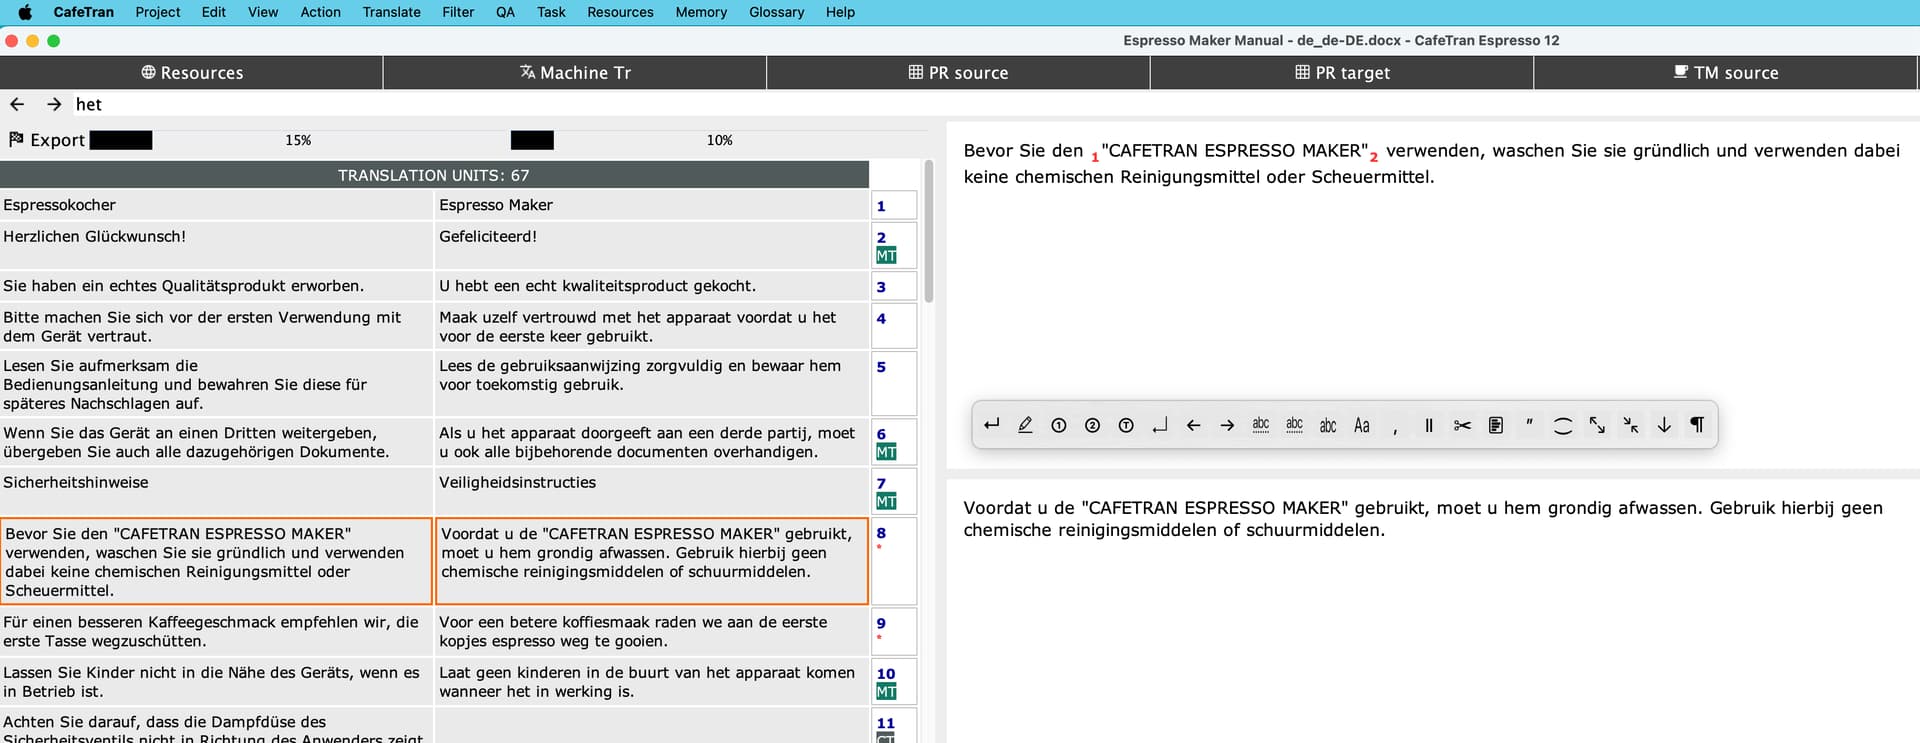Click the Aa change-case icon
The width and height of the screenshot is (1920, 743).
(1362, 425)
